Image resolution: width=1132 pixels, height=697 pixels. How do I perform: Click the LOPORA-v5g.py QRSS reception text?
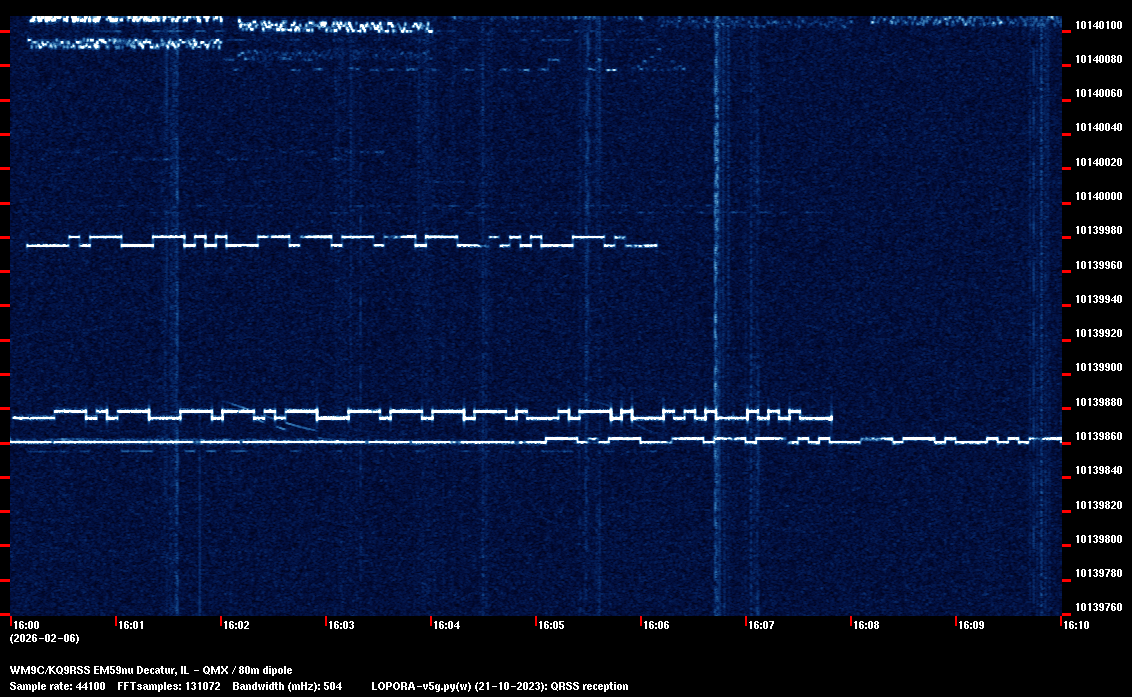[x=499, y=686]
